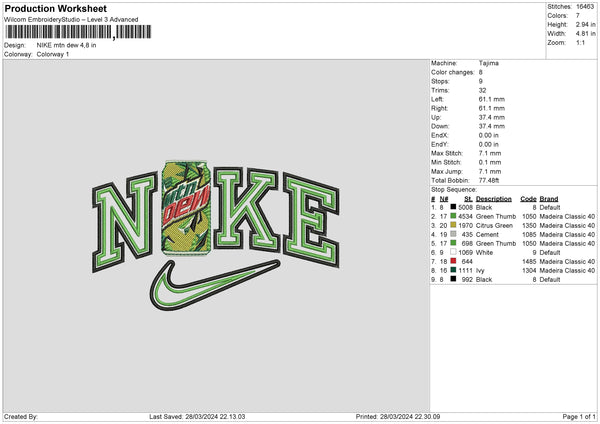Click the letter K in the embroidery design
Viewport: 600px width, 424px height.
point(246,210)
